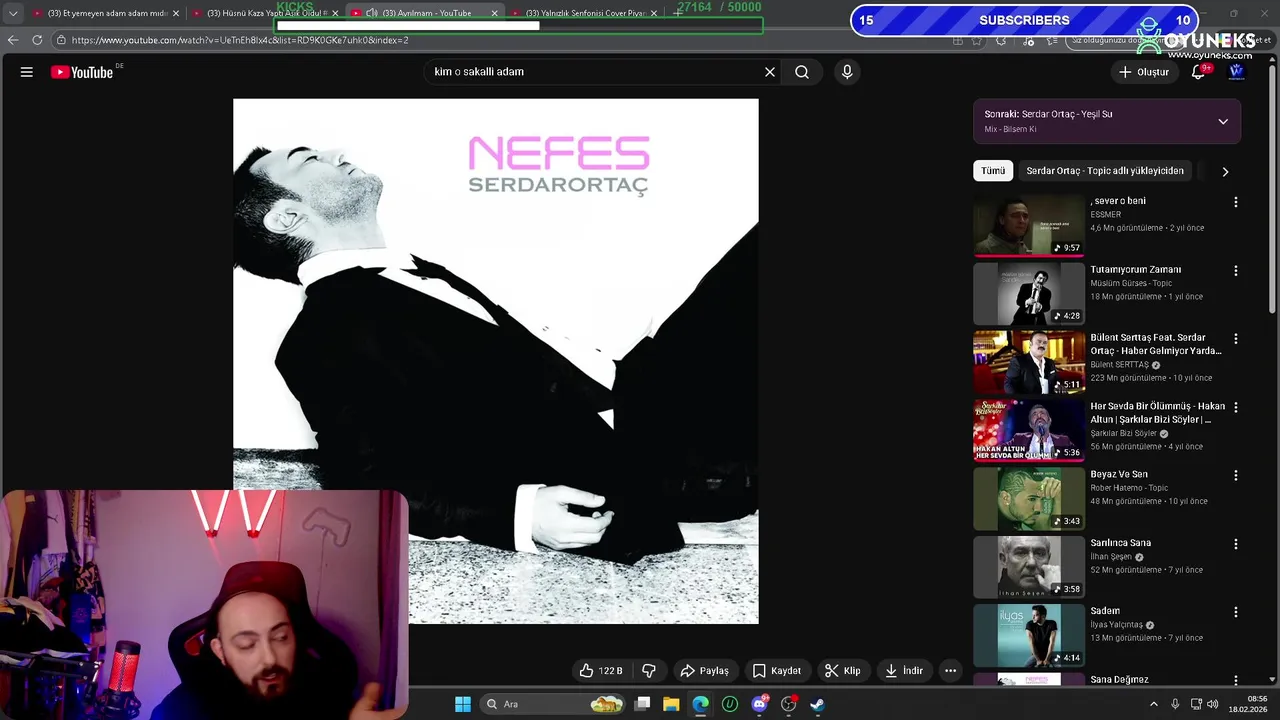Image resolution: width=1280 pixels, height=720 pixels.
Task: Open 'Tutamıyorum Zamanı' video title
Action: (x=1135, y=269)
